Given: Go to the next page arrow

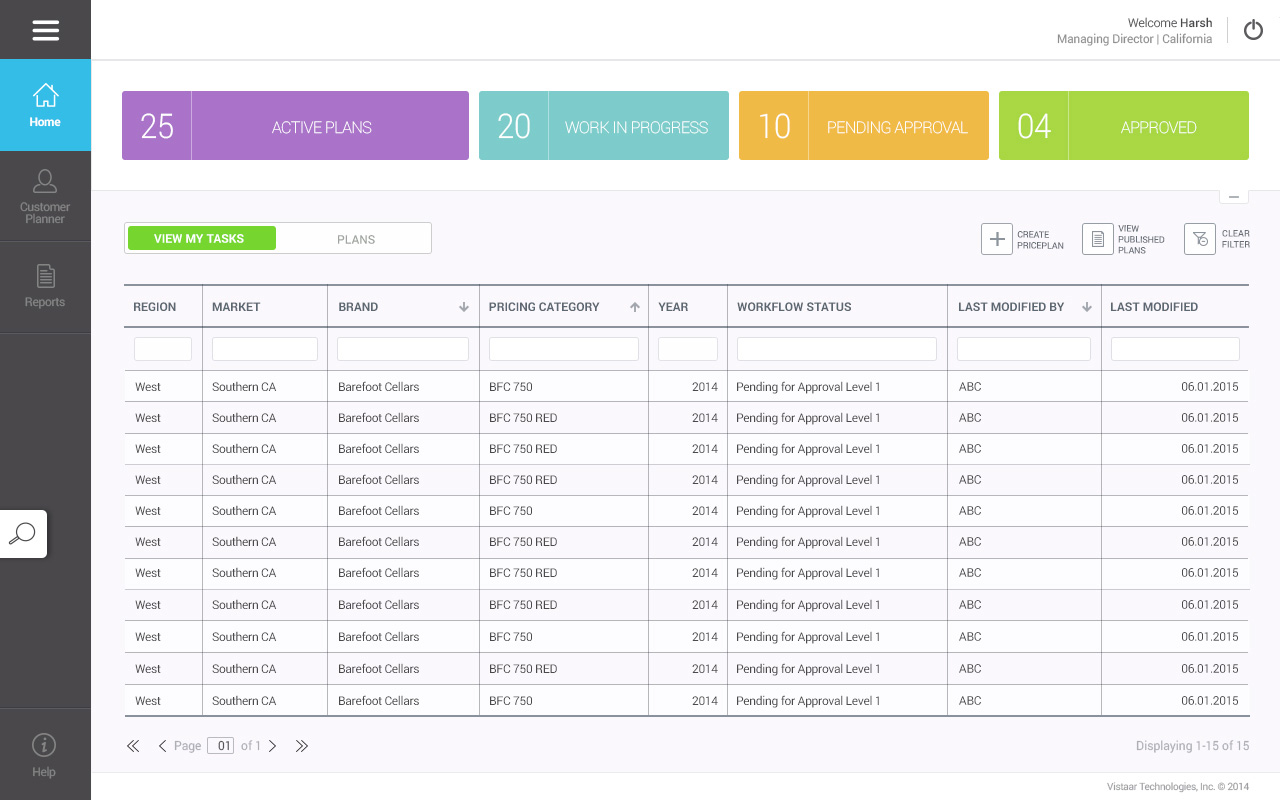Looking at the screenshot, I should point(272,746).
